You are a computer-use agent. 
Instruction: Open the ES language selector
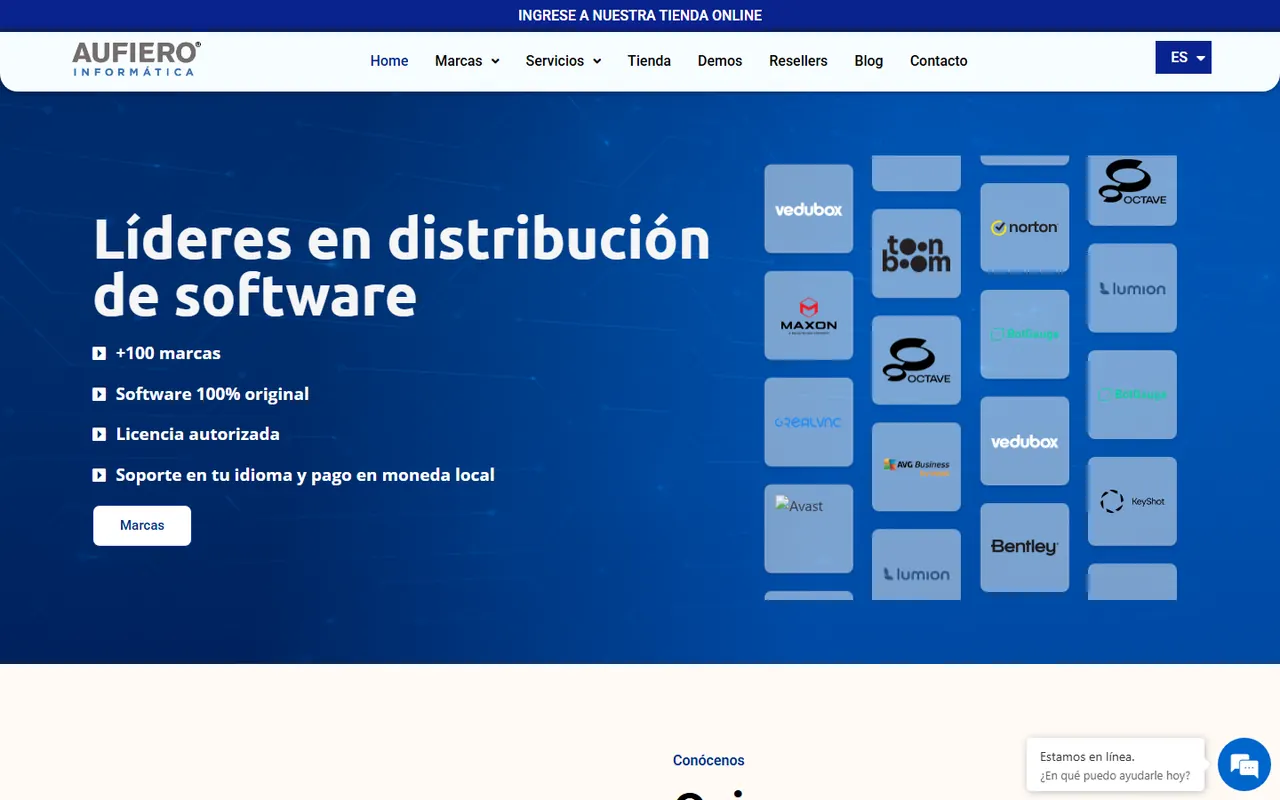(x=1183, y=58)
